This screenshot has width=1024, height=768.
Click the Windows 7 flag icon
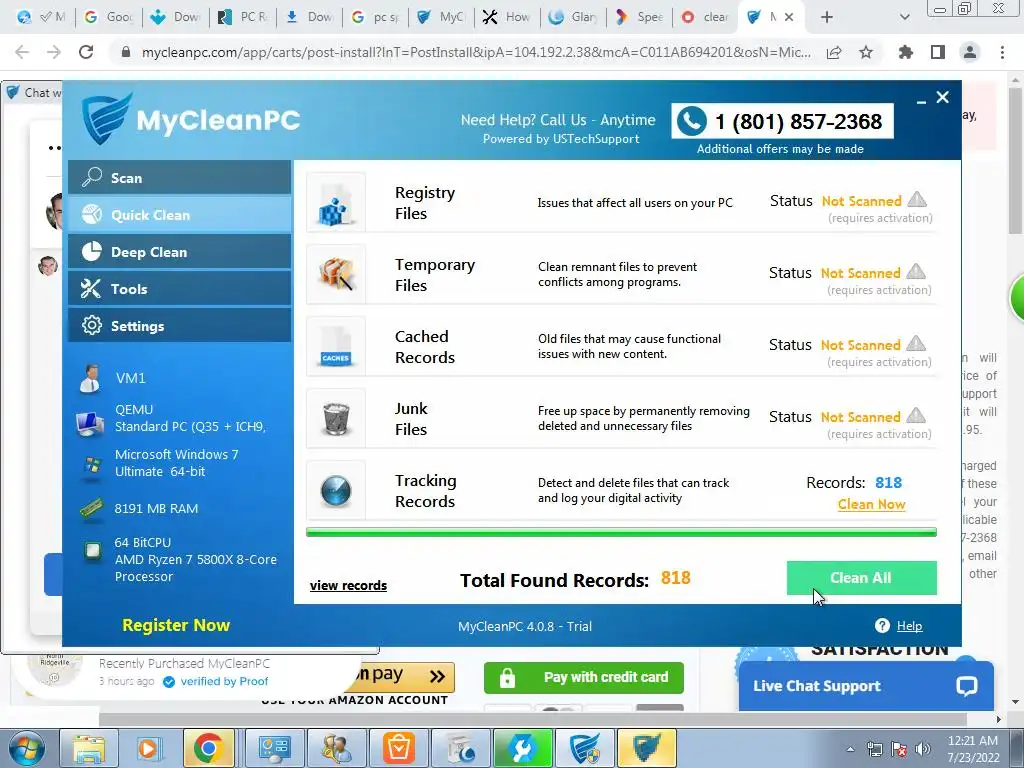coord(92,466)
